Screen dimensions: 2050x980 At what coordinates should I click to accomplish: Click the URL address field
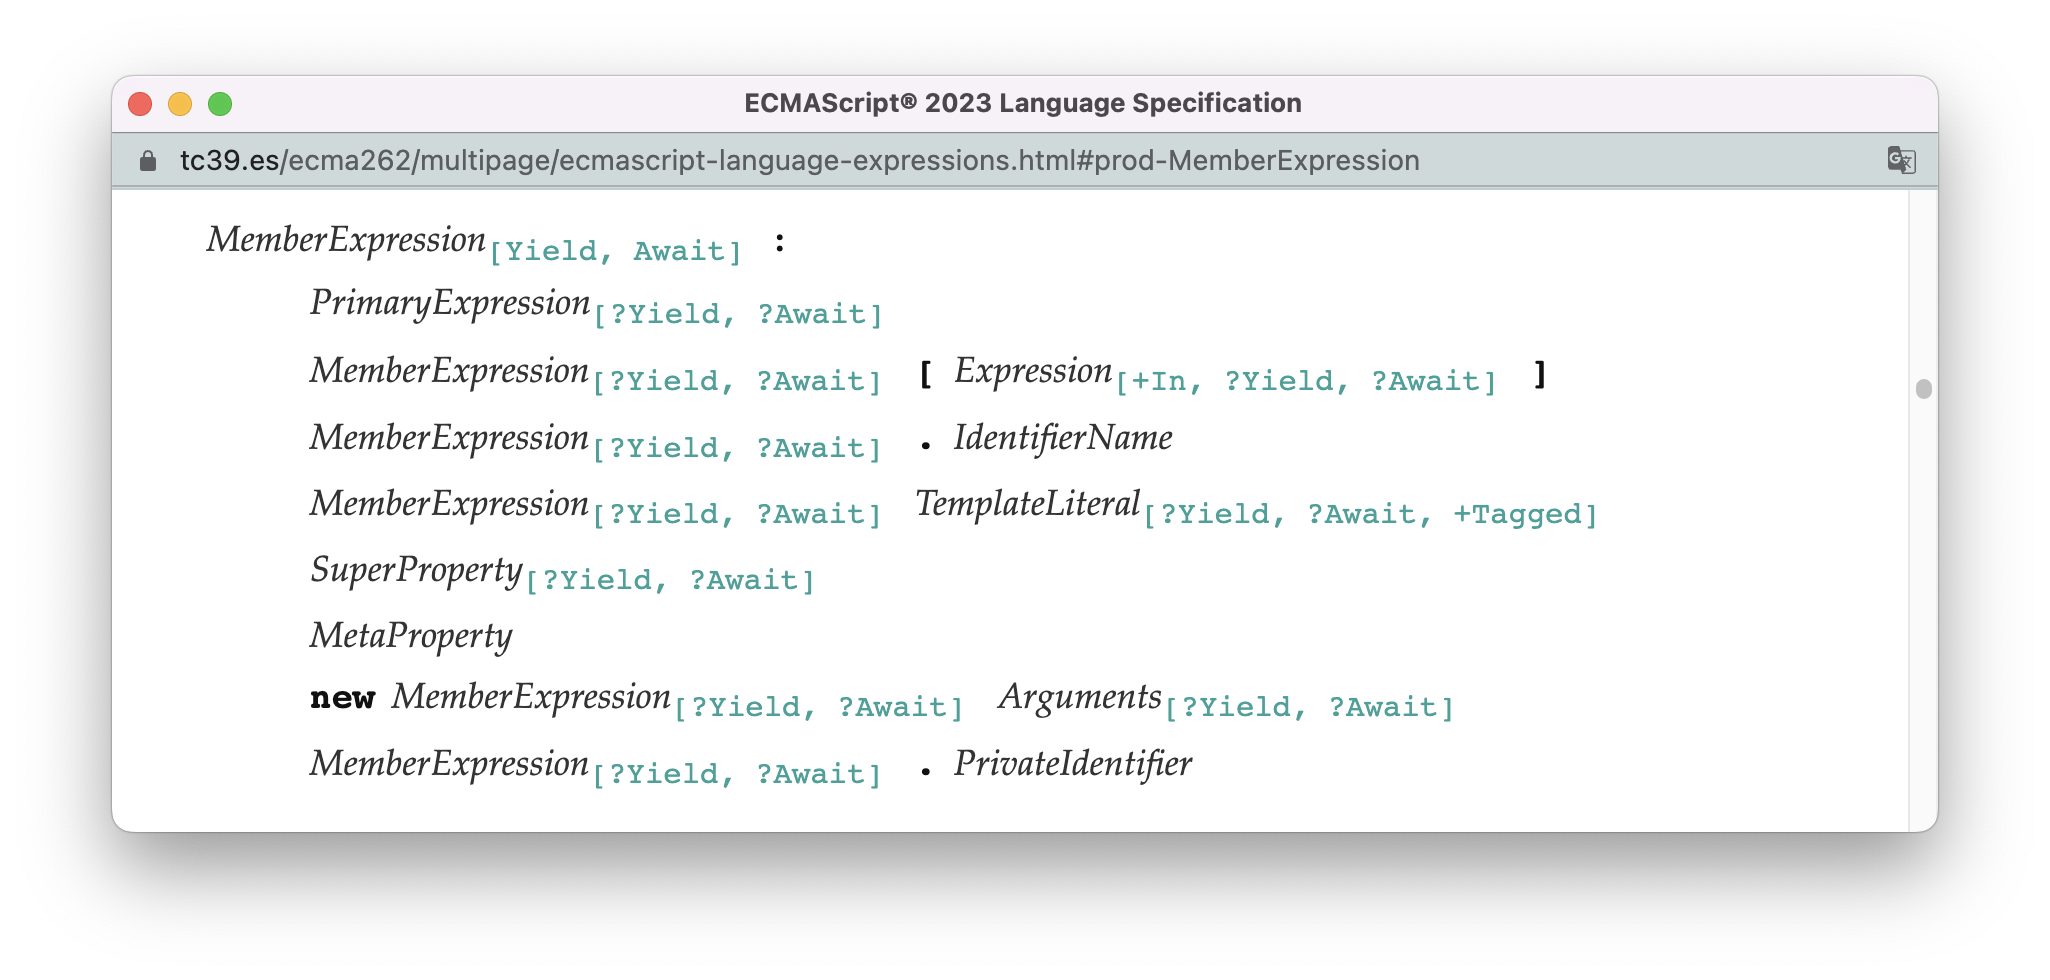click(800, 161)
